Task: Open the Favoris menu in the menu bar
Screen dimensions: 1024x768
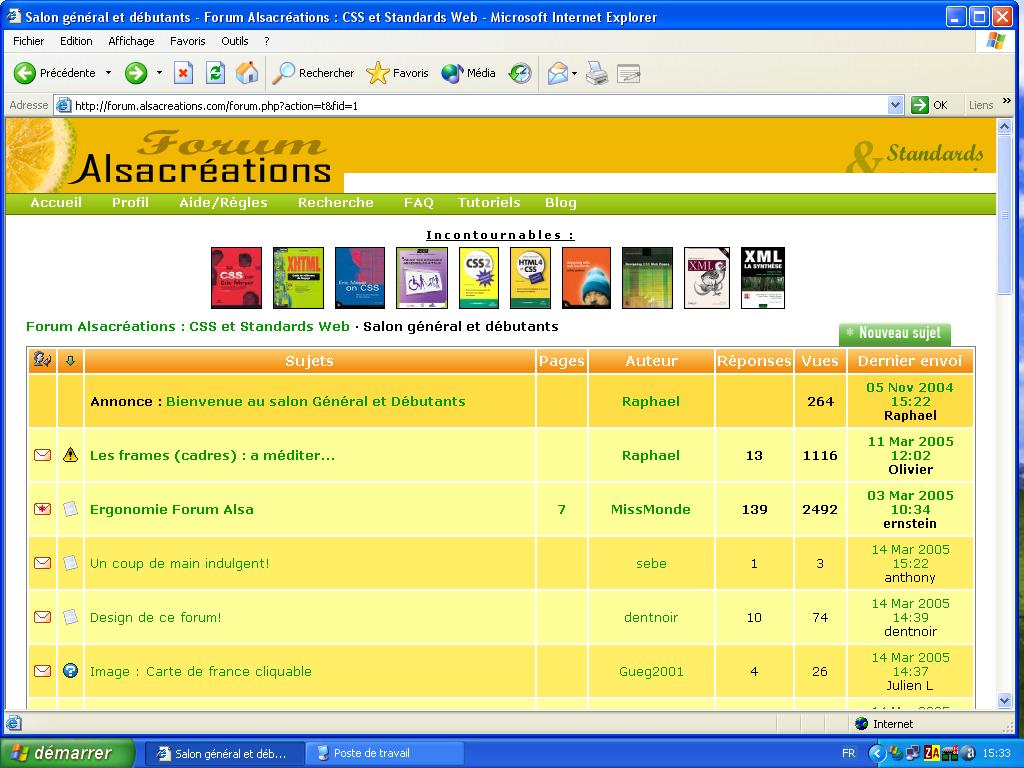Action: tap(187, 41)
